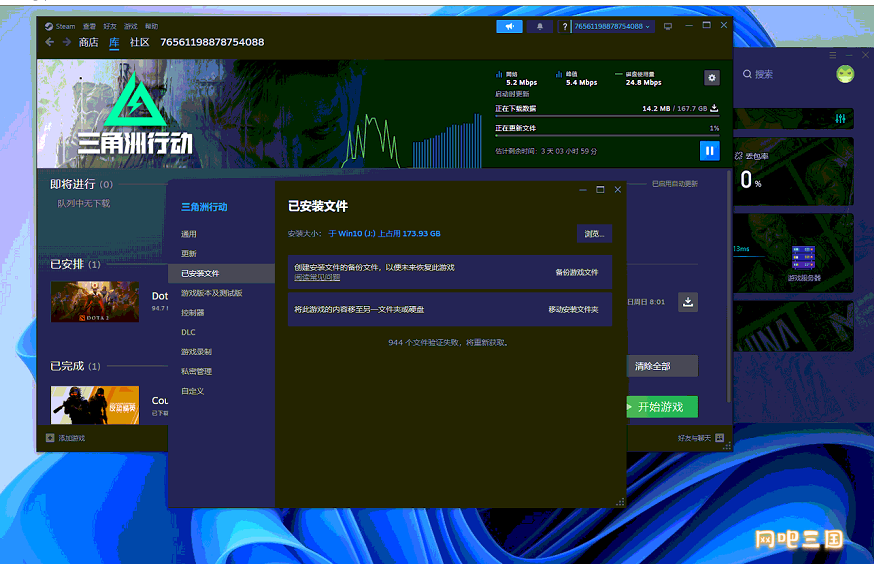The width and height of the screenshot is (874, 564).
Task: Open the notifications bell
Action: 539,26
